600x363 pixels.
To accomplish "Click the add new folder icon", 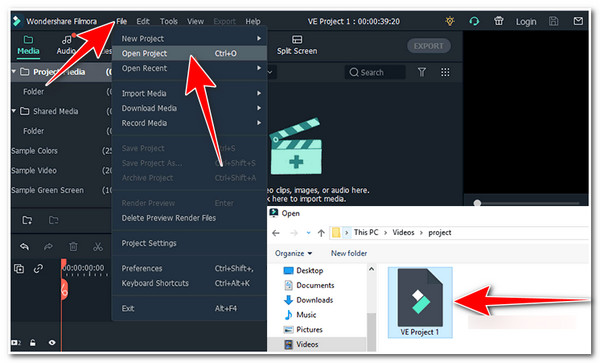I will coord(27,220).
